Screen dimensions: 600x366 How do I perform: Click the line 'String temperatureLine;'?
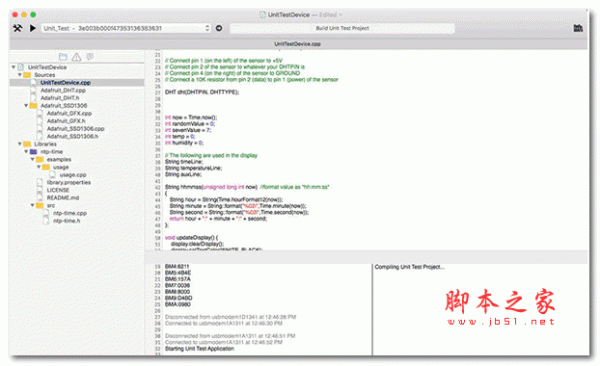[193, 168]
